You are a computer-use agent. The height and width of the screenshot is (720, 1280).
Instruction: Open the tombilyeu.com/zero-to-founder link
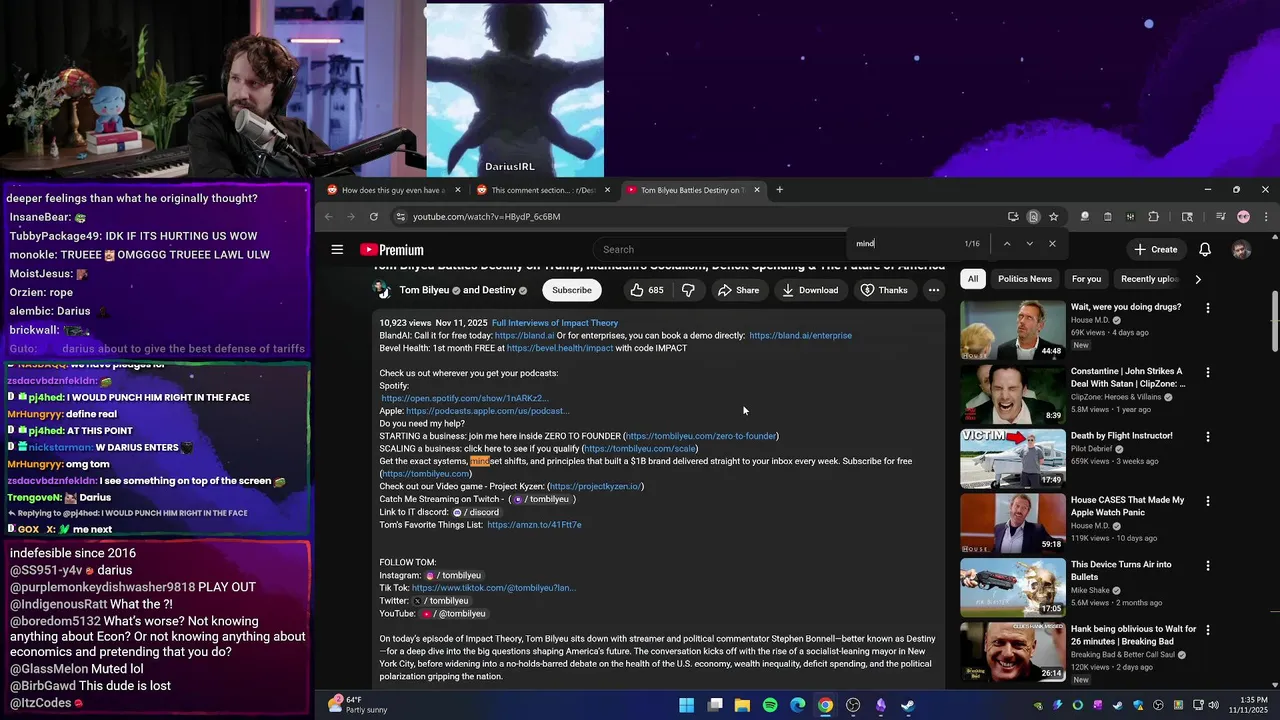tap(701, 436)
